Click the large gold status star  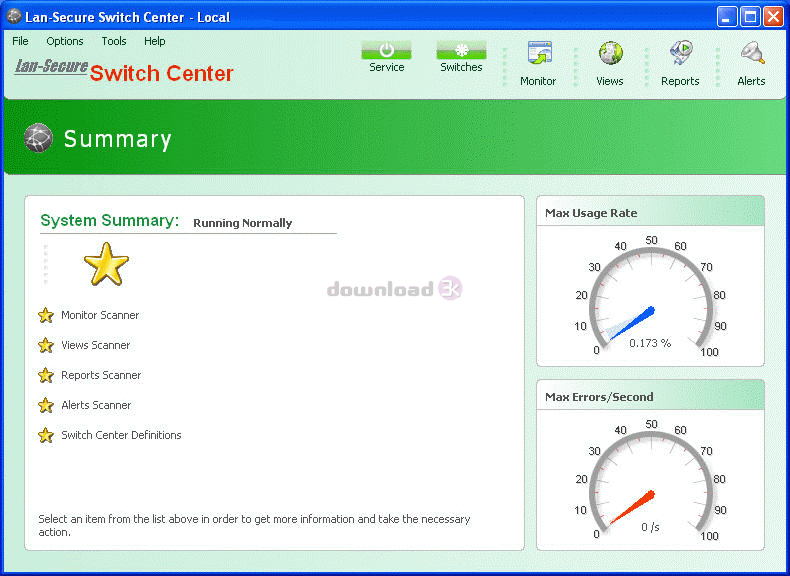(106, 264)
